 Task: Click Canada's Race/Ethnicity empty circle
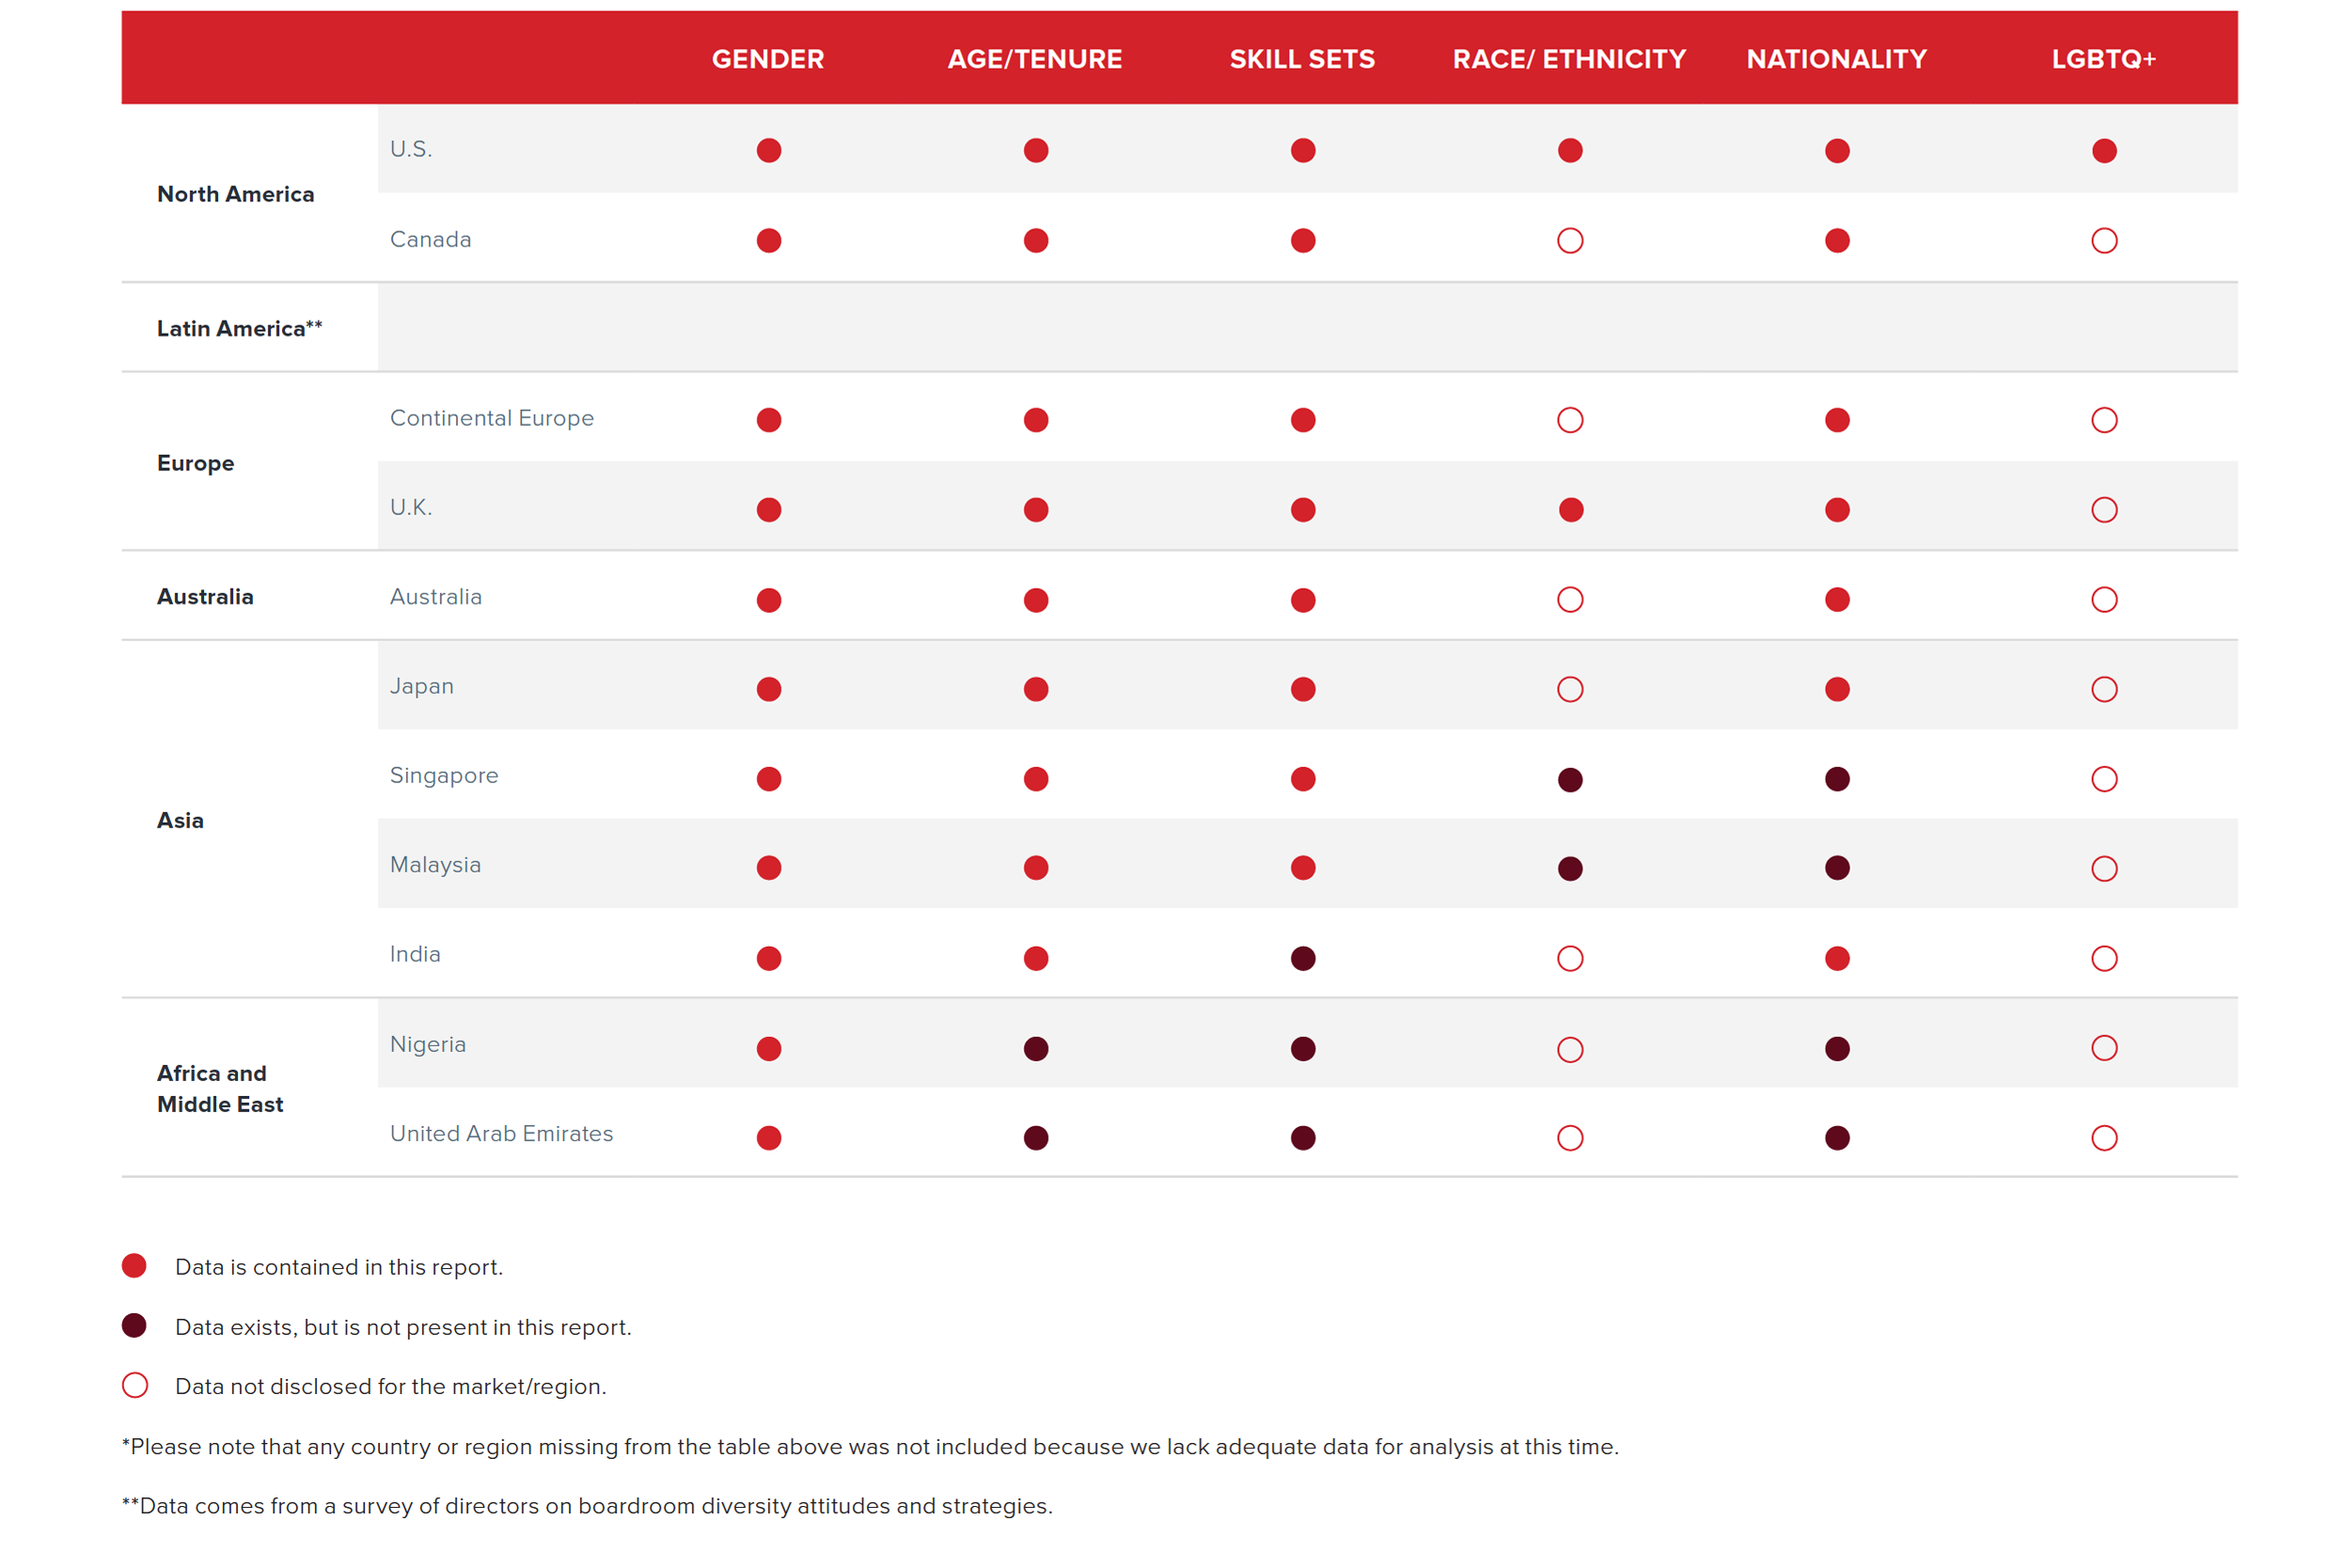[1569, 241]
